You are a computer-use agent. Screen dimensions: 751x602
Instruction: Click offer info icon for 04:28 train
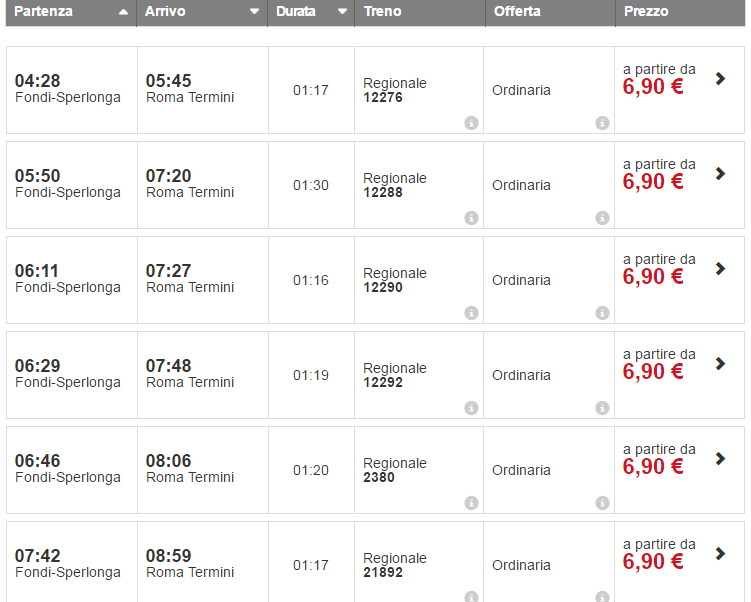point(602,123)
